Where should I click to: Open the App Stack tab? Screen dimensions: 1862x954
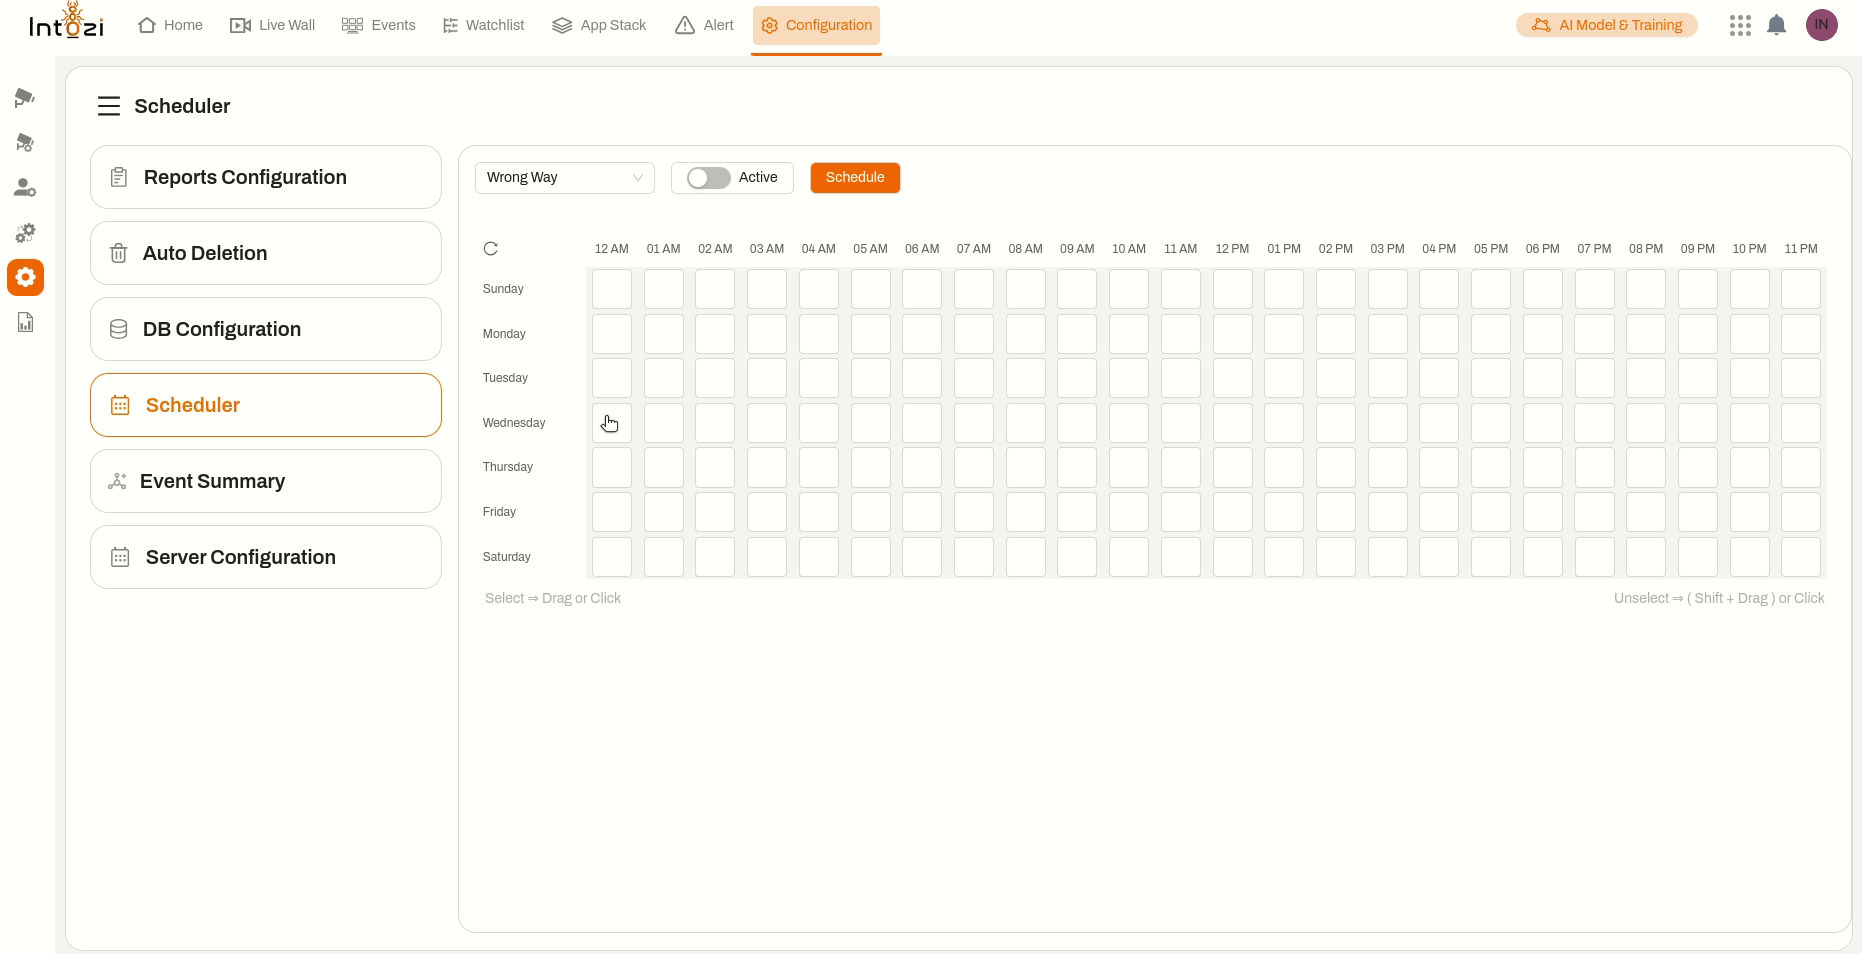[x=599, y=25]
